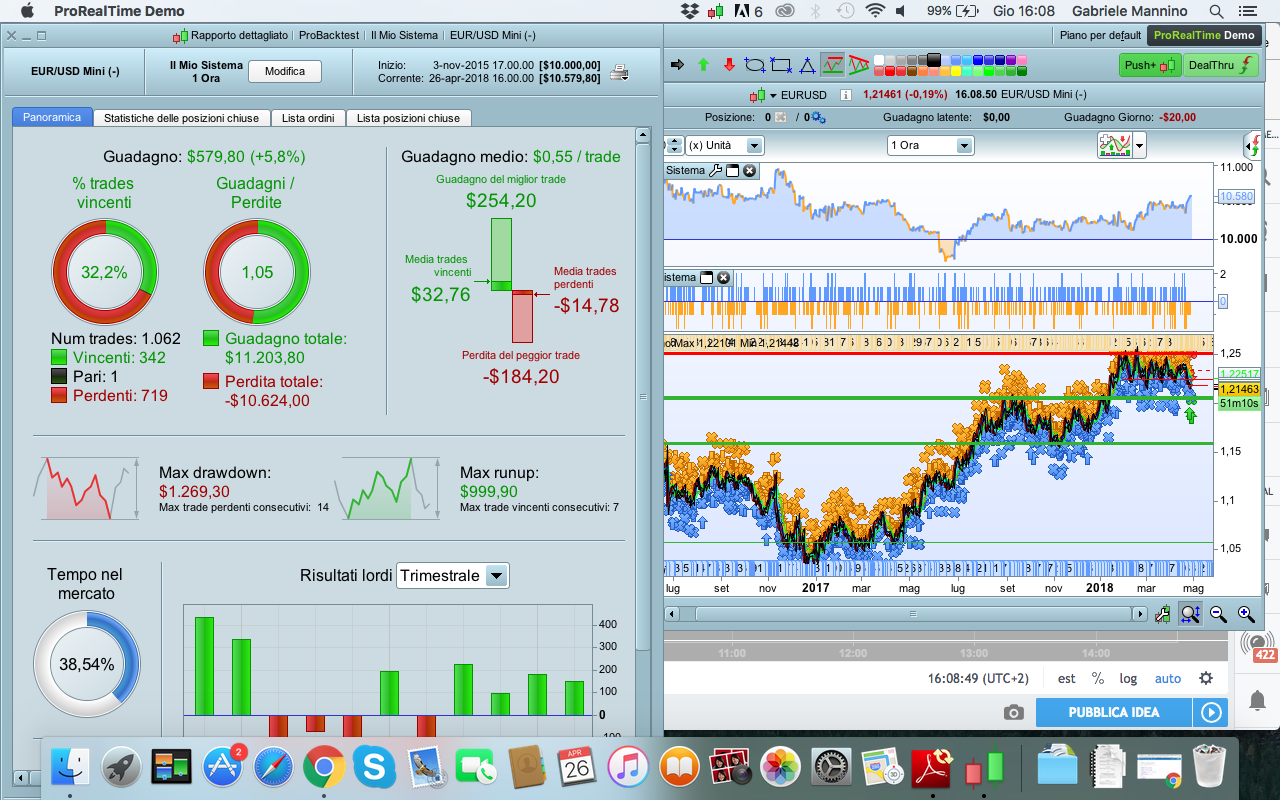Open System Preferences from the Dock
The height and width of the screenshot is (800, 1280).
pos(831,768)
